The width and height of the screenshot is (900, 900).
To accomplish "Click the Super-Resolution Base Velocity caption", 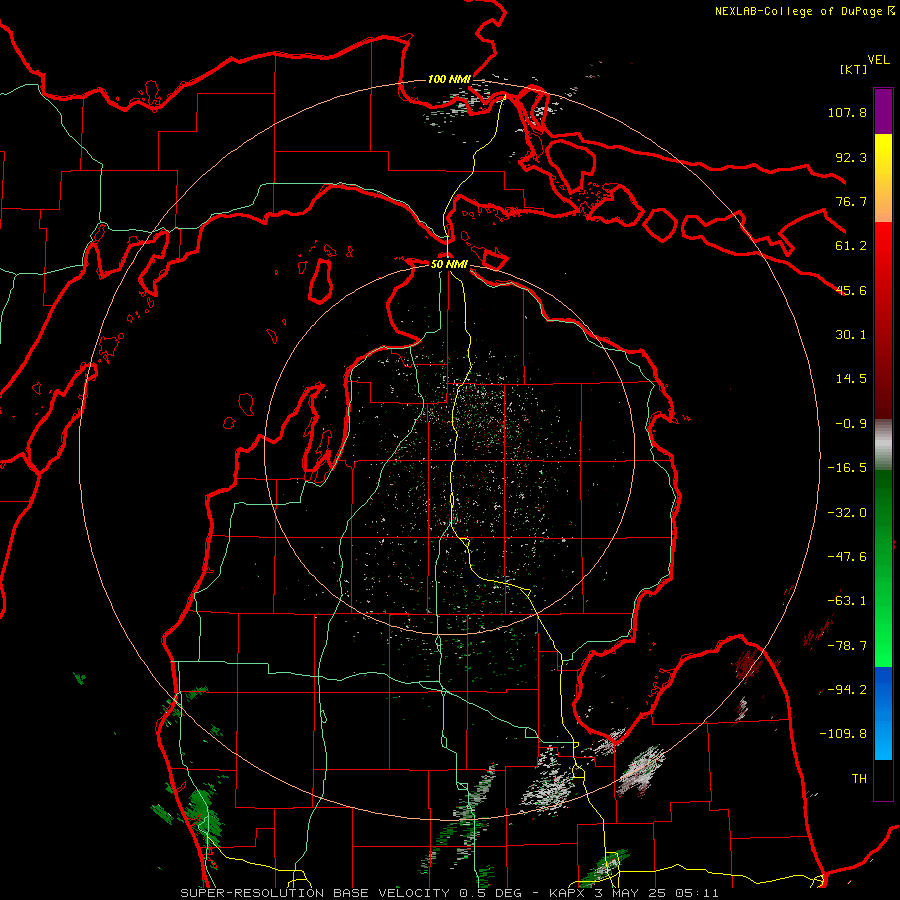I will coord(449,893).
